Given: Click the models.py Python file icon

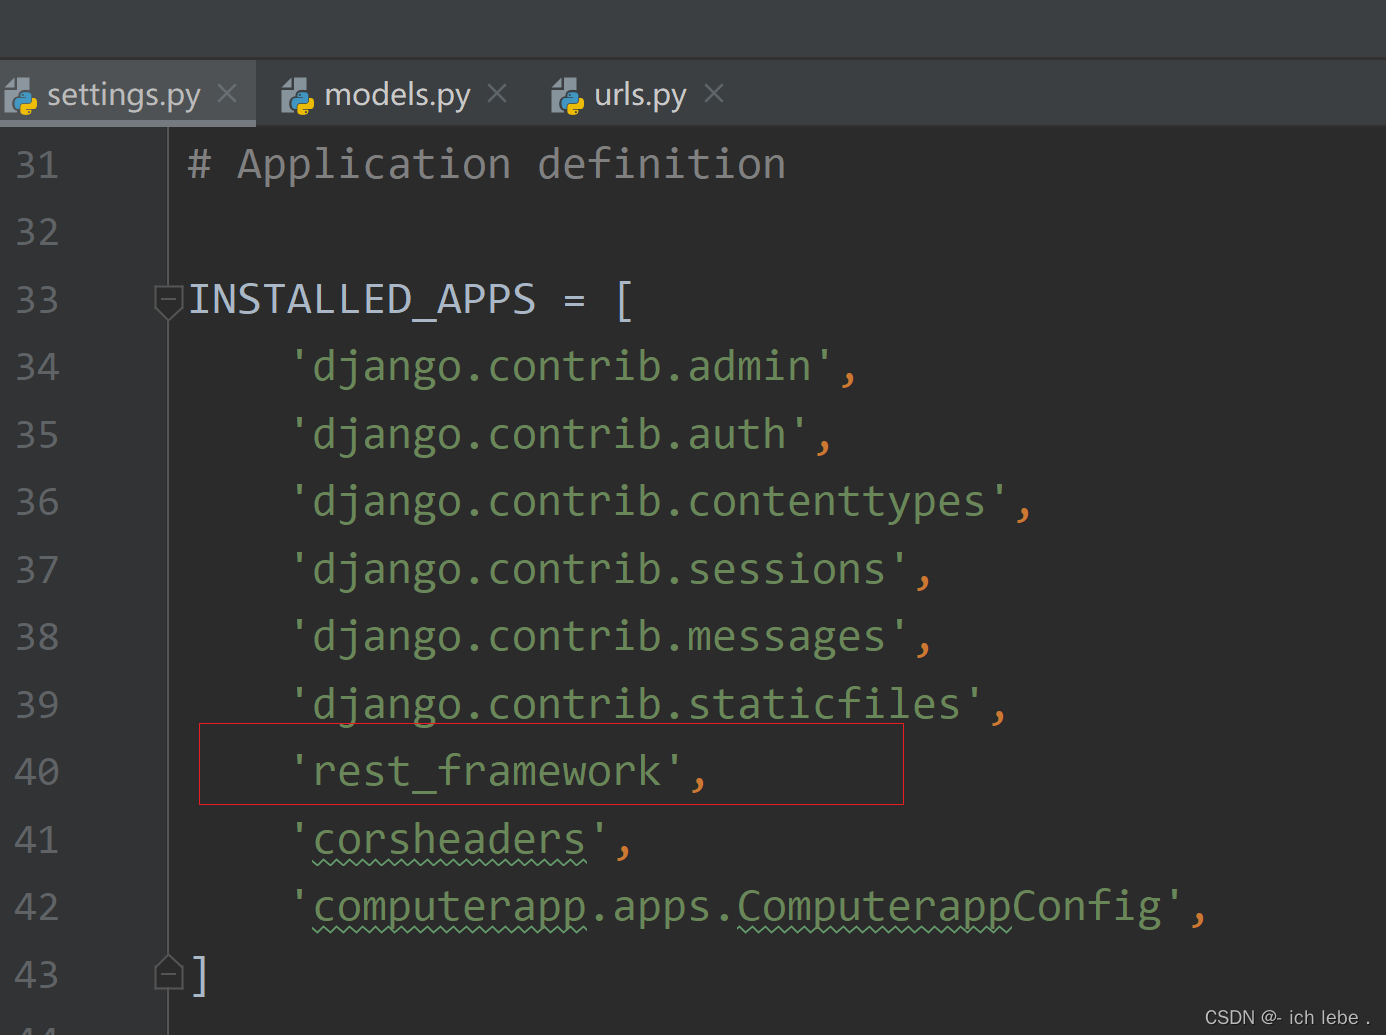Looking at the screenshot, I should pyautogui.click(x=297, y=96).
